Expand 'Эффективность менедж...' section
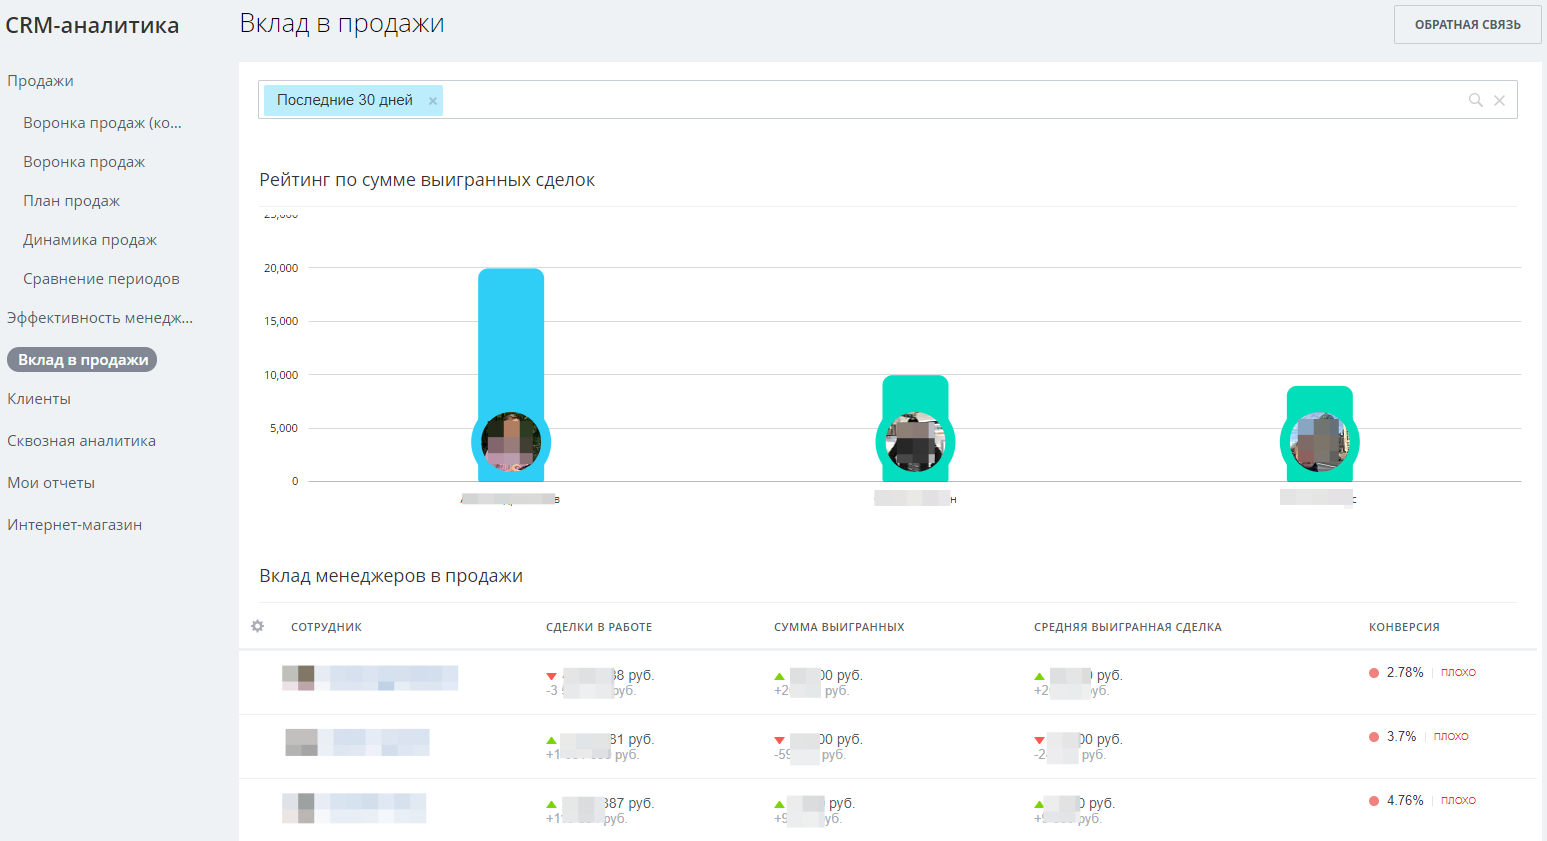Screen dimensions: 1547x841 coord(99,318)
